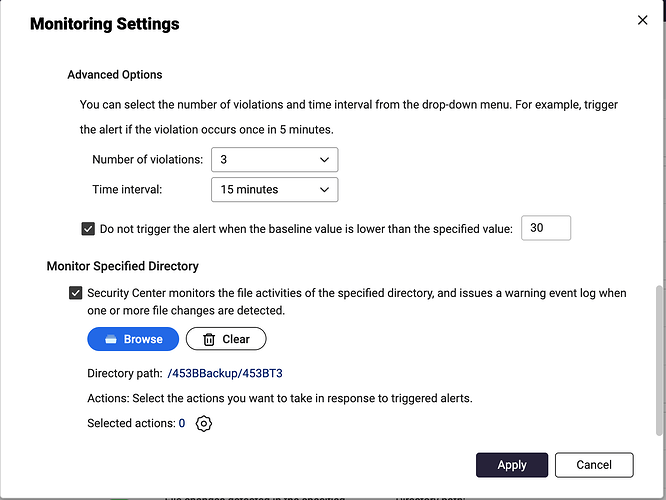Toggle Monitor Specified Directory checkbox
Image resolution: width=666 pixels, height=500 pixels.
[76, 293]
